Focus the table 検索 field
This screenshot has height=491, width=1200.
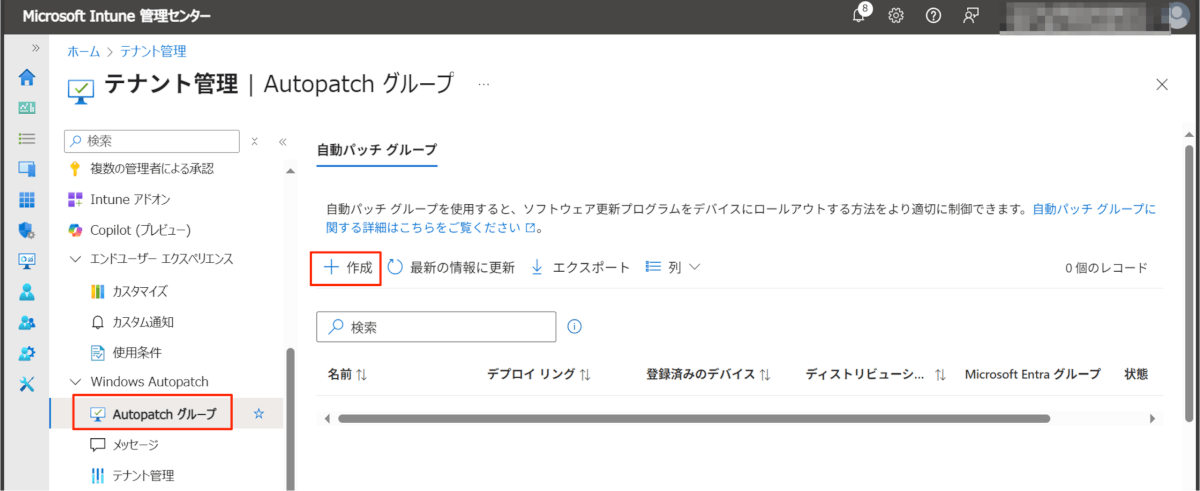coord(436,326)
